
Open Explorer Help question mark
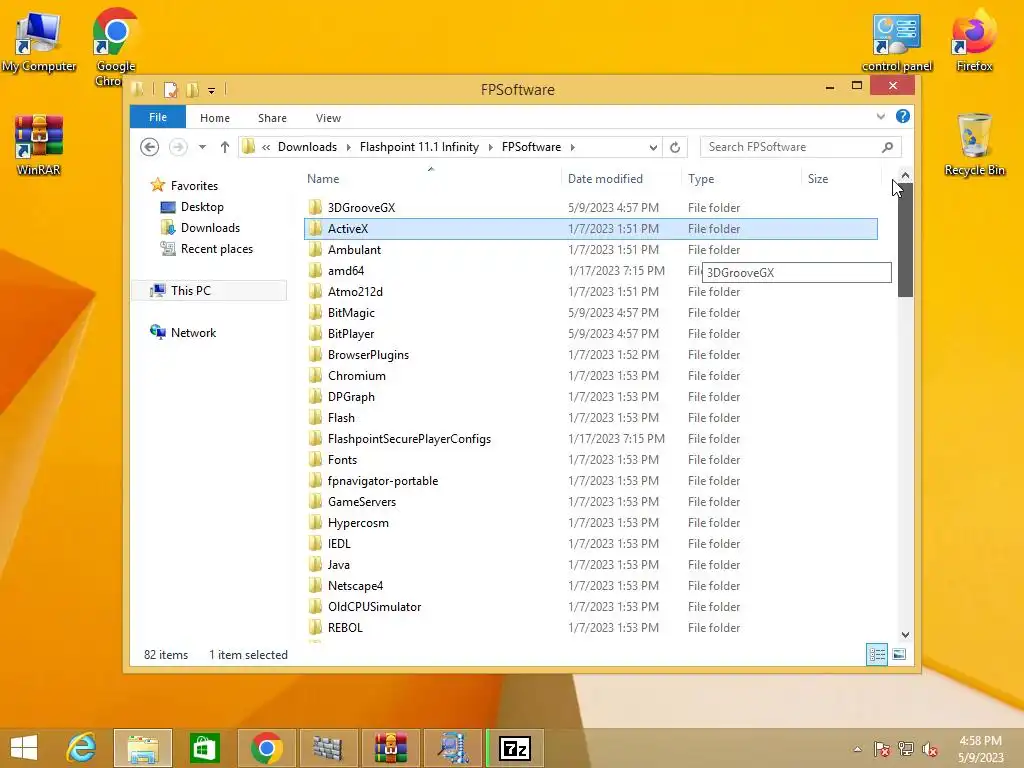tap(903, 116)
